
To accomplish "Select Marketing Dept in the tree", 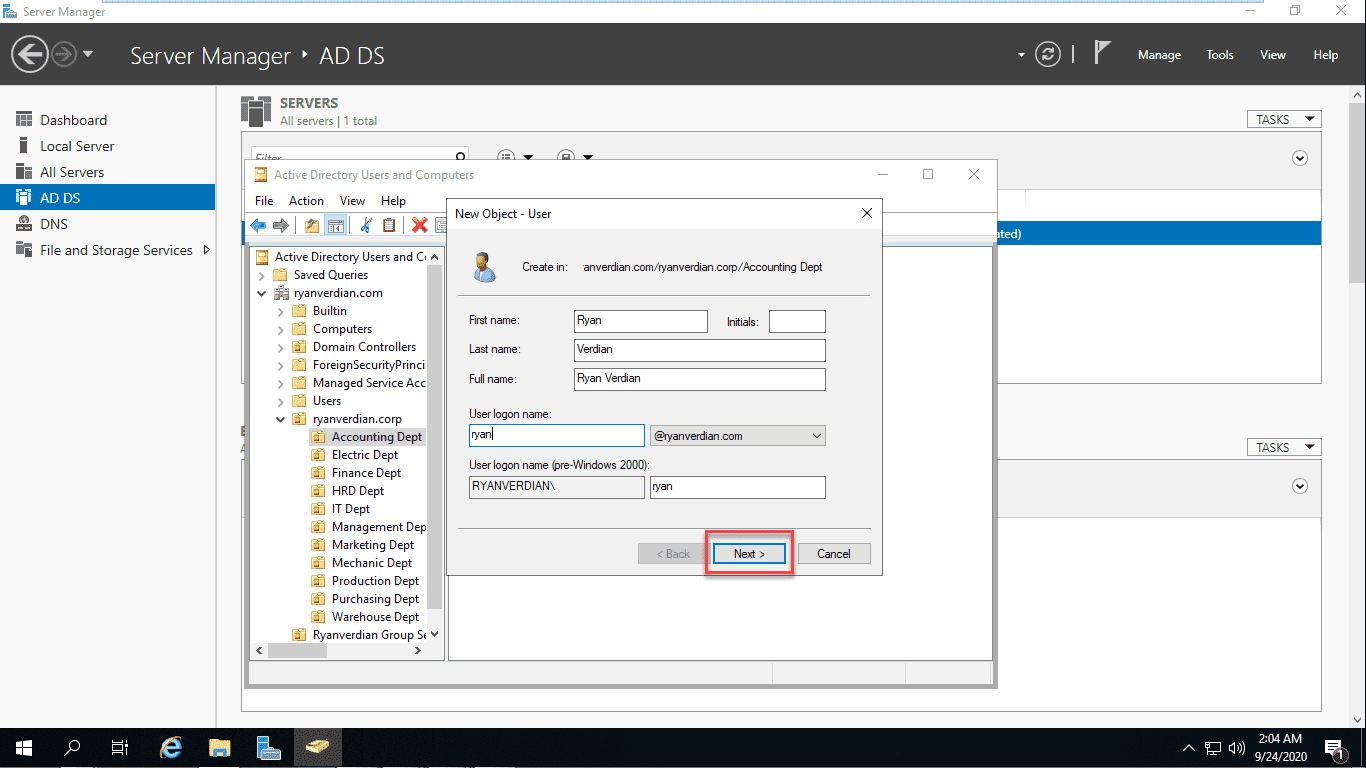I will [x=373, y=545].
